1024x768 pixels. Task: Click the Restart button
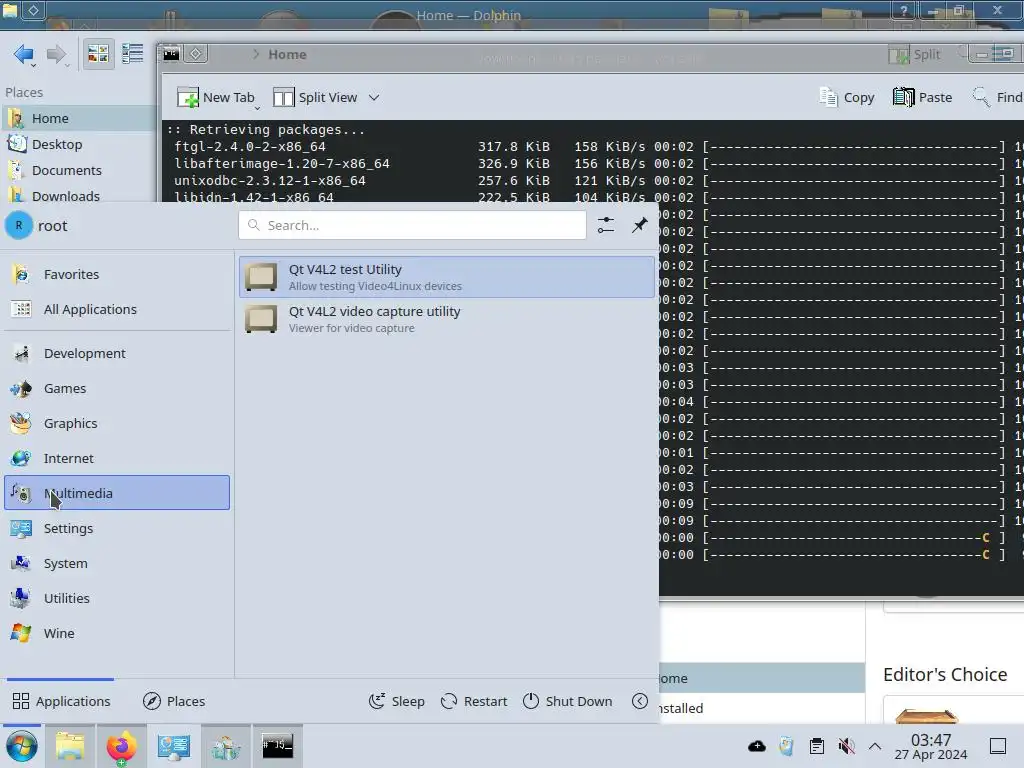click(x=474, y=701)
